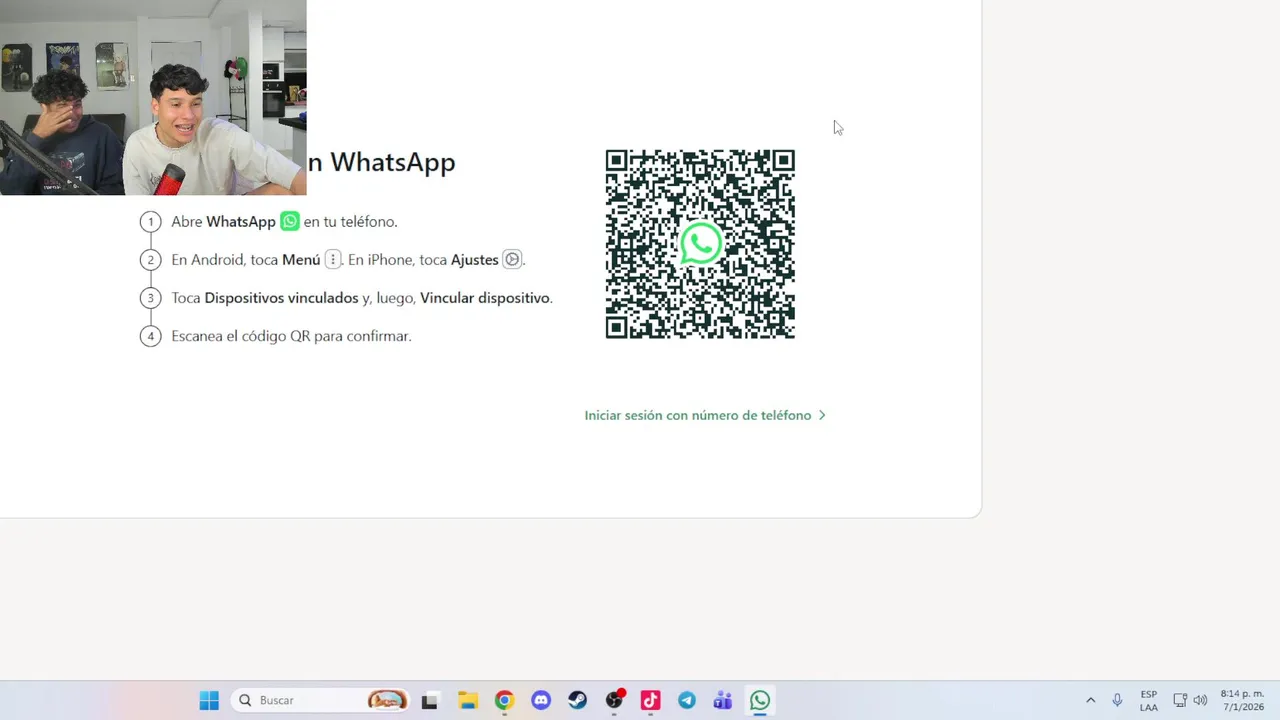
Task: Click the Android Menú three-dots icon
Action: [333, 259]
